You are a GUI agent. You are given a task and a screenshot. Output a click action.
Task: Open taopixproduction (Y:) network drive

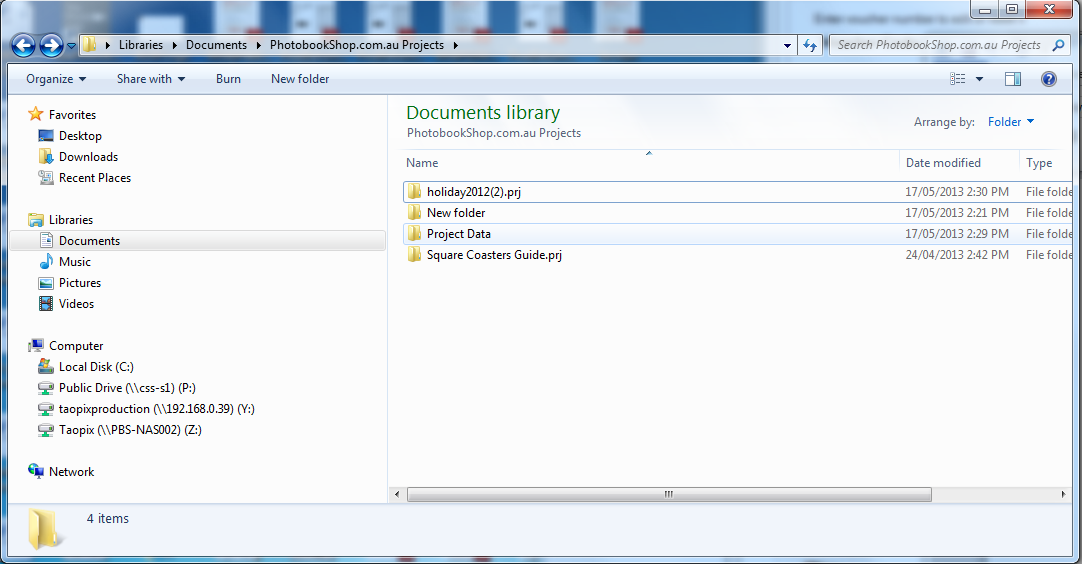click(x=157, y=409)
